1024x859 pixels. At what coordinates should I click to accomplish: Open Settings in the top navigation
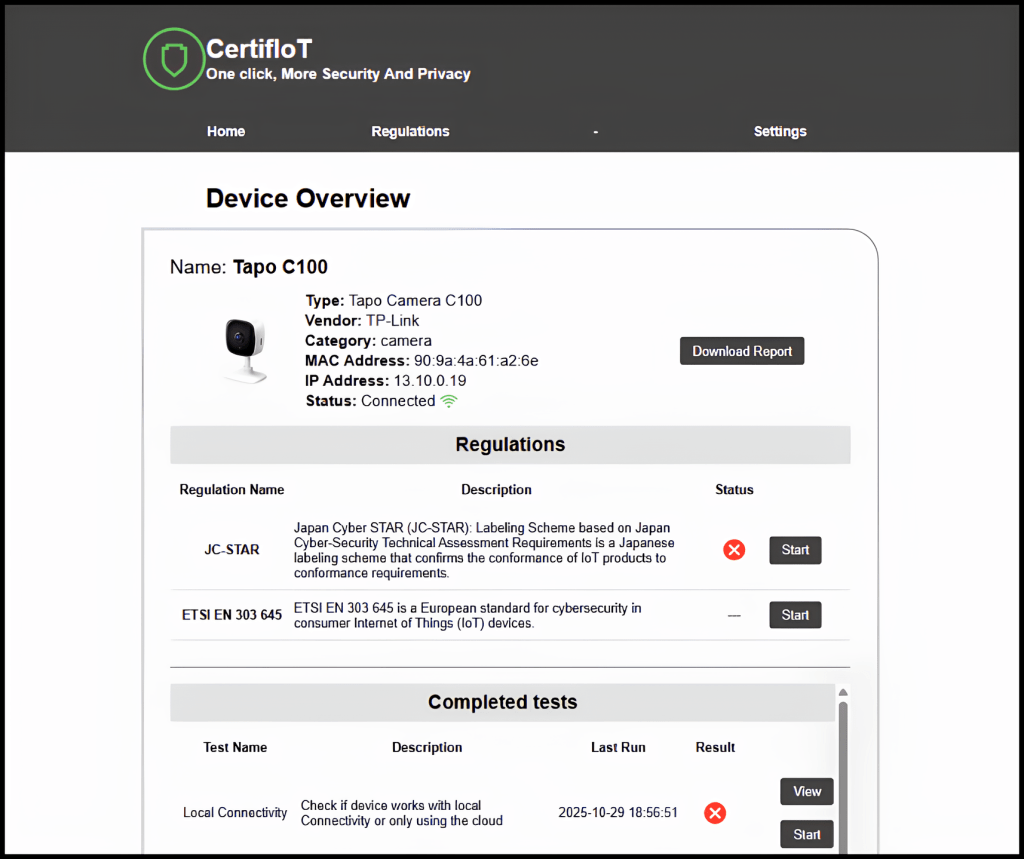coord(780,131)
